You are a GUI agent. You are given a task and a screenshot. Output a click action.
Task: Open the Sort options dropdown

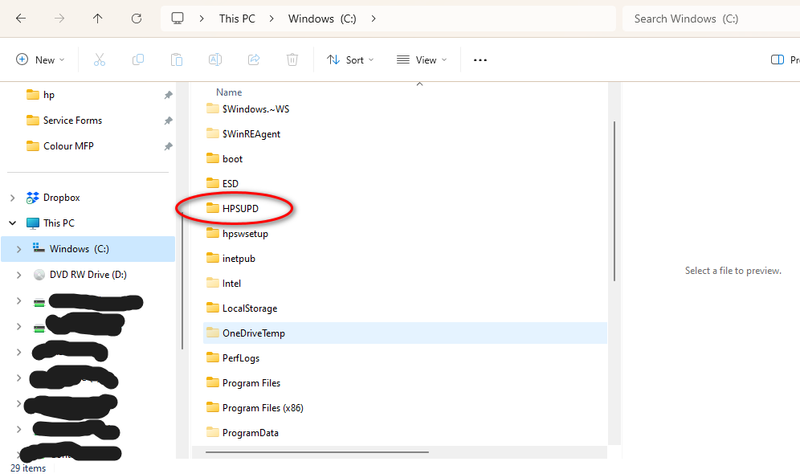350,60
